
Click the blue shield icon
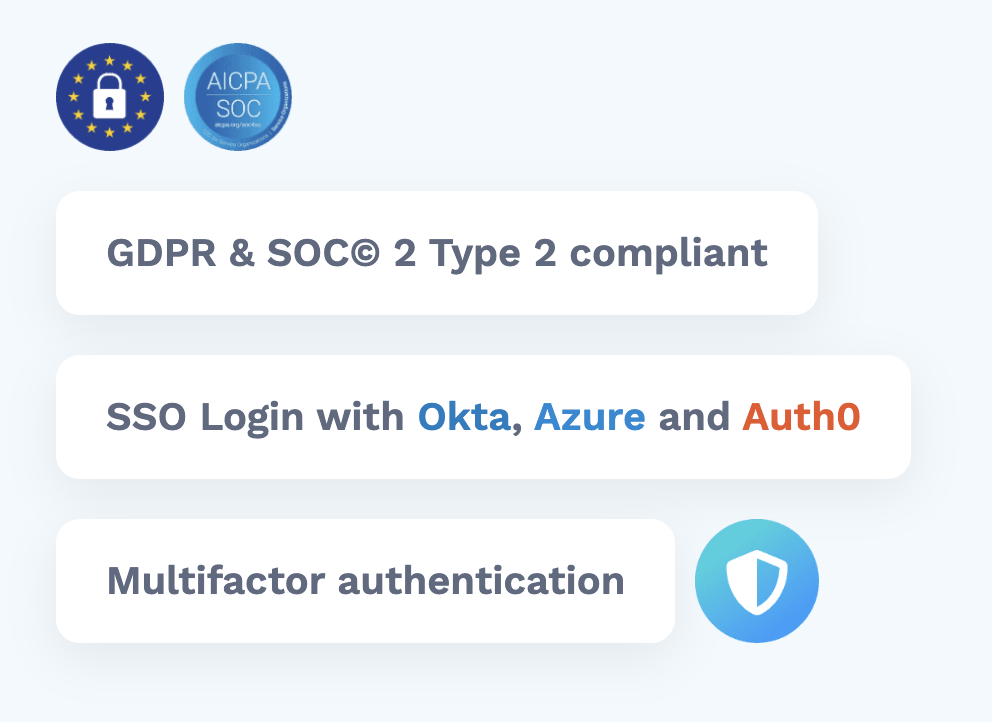(757, 581)
